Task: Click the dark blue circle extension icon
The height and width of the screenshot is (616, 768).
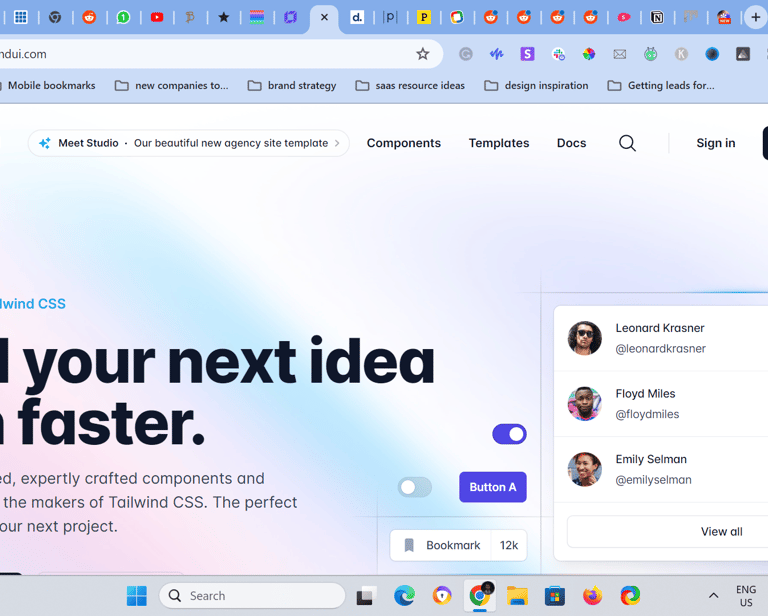Action: coord(712,54)
